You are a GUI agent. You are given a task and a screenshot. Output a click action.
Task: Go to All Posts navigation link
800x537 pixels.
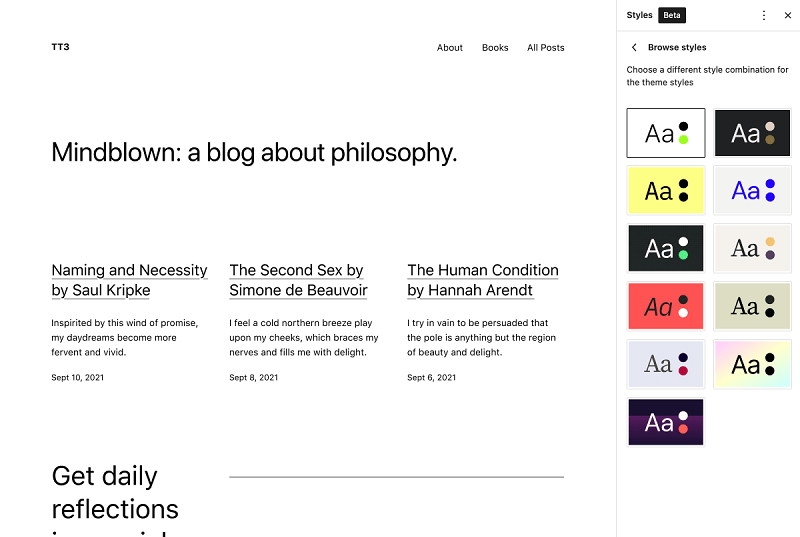point(545,47)
